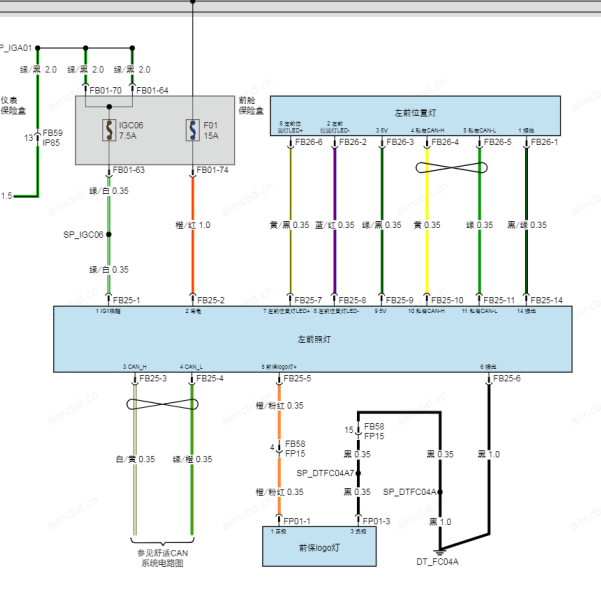Click the IGC06 7.5A fuse symbol

[x=109, y=130]
